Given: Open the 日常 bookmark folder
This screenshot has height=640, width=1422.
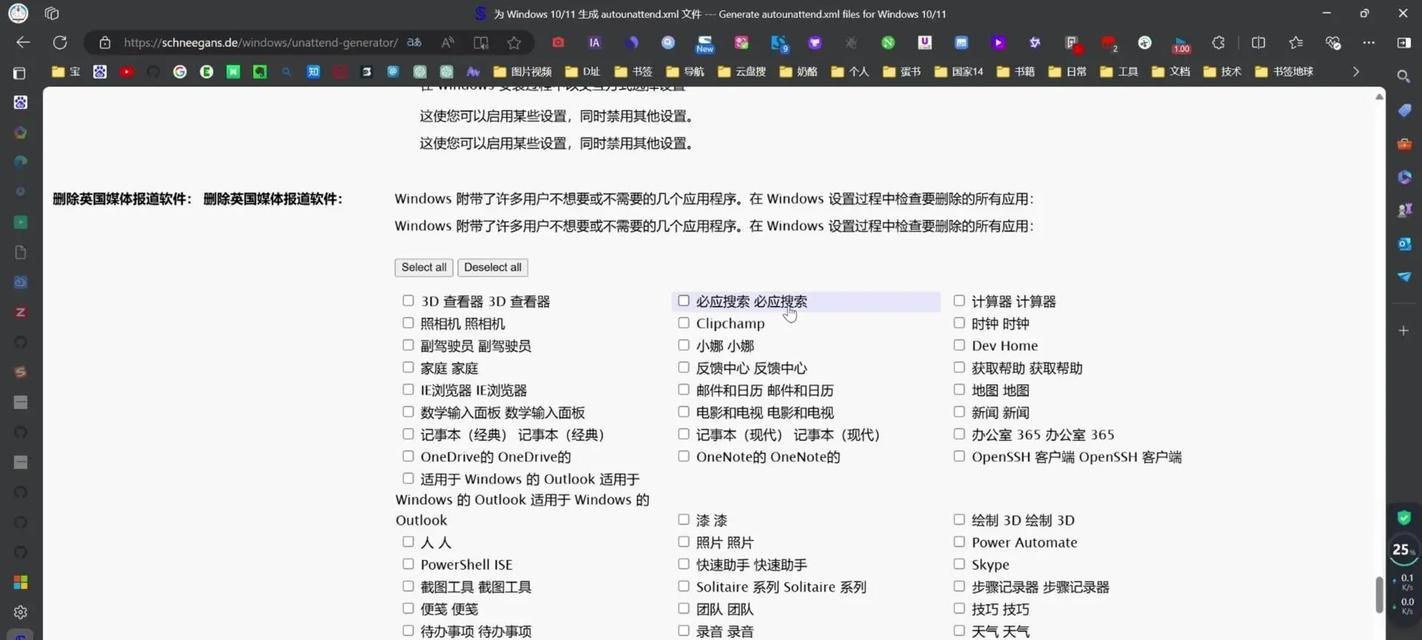Looking at the screenshot, I should (x=1067, y=72).
